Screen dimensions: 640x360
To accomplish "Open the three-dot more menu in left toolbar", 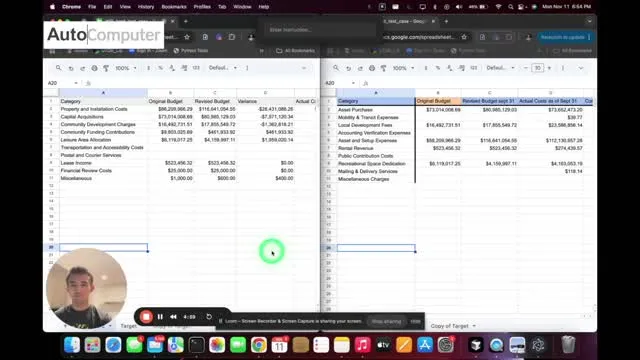I will [247, 68].
